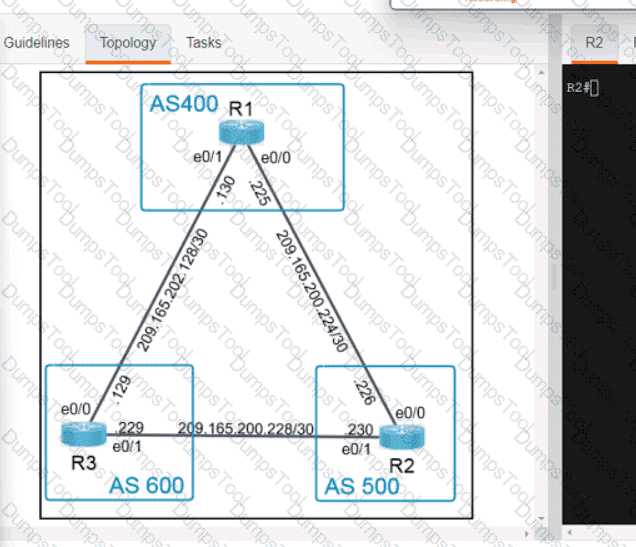
Task: Click the R2# terminal prompt
Action: [580, 88]
